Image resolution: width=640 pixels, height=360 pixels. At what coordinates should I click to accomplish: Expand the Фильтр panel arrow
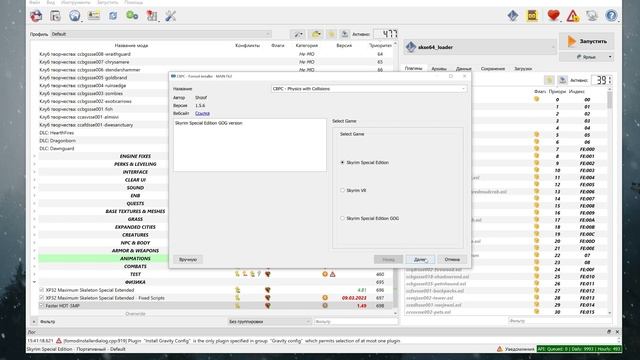click(34, 322)
